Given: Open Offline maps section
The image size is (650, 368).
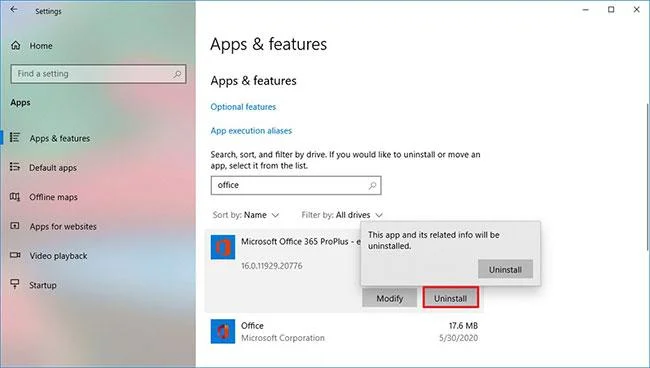Looking at the screenshot, I should click(53, 197).
